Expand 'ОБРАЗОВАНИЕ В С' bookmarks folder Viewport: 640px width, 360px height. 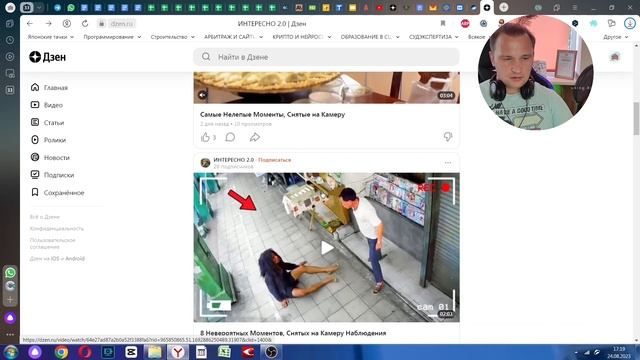click(370, 37)
